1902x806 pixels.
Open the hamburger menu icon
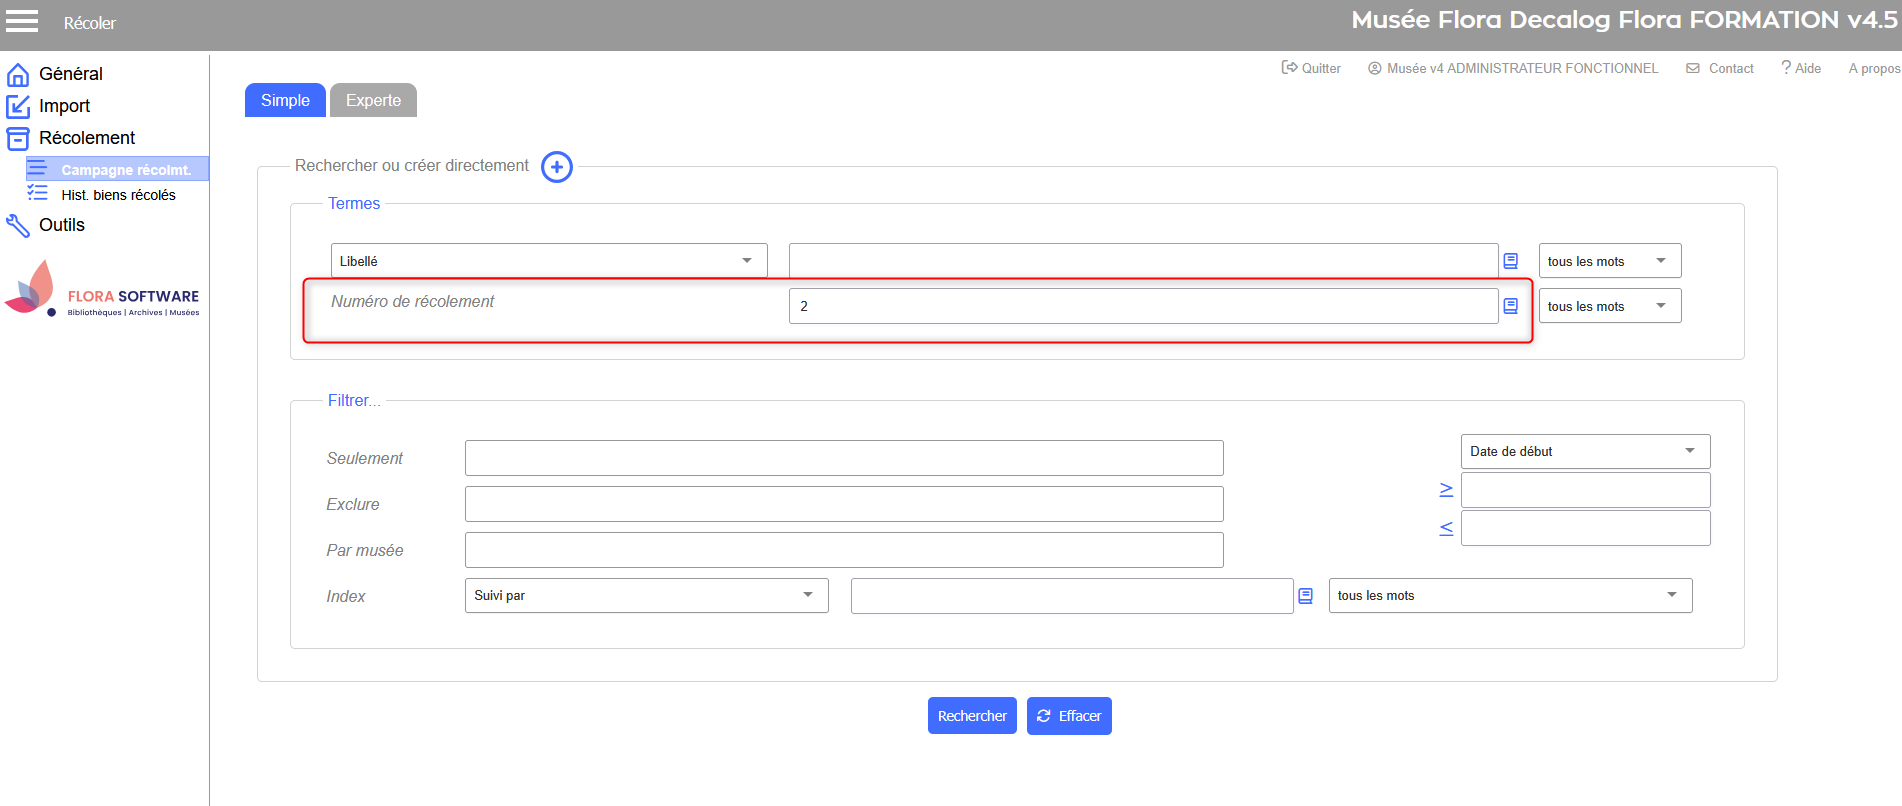22,21
